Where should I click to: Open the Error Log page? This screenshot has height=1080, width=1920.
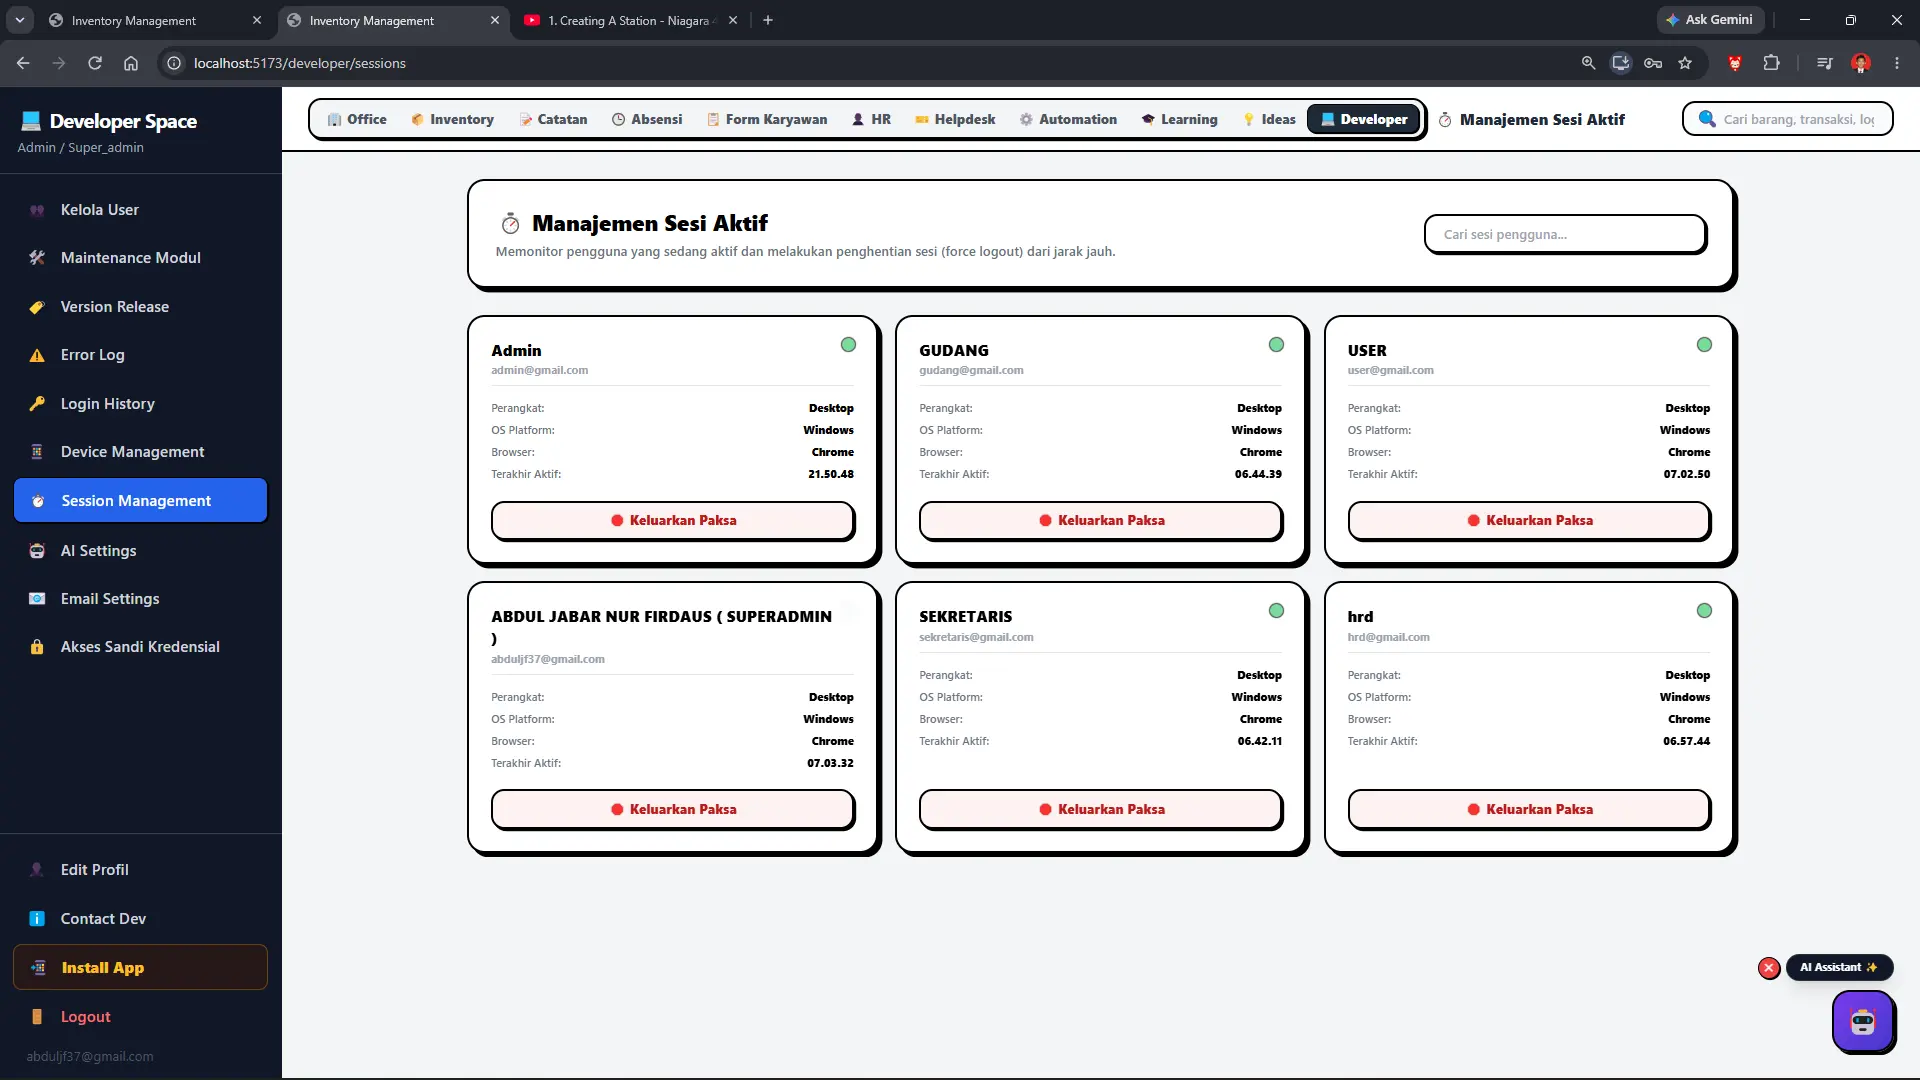pyautogui.click(x=140, y=355)
